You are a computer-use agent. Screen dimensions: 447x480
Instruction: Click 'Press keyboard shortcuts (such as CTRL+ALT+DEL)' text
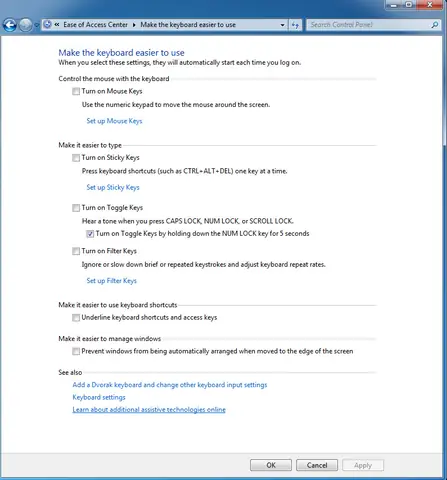coord(184,171)
